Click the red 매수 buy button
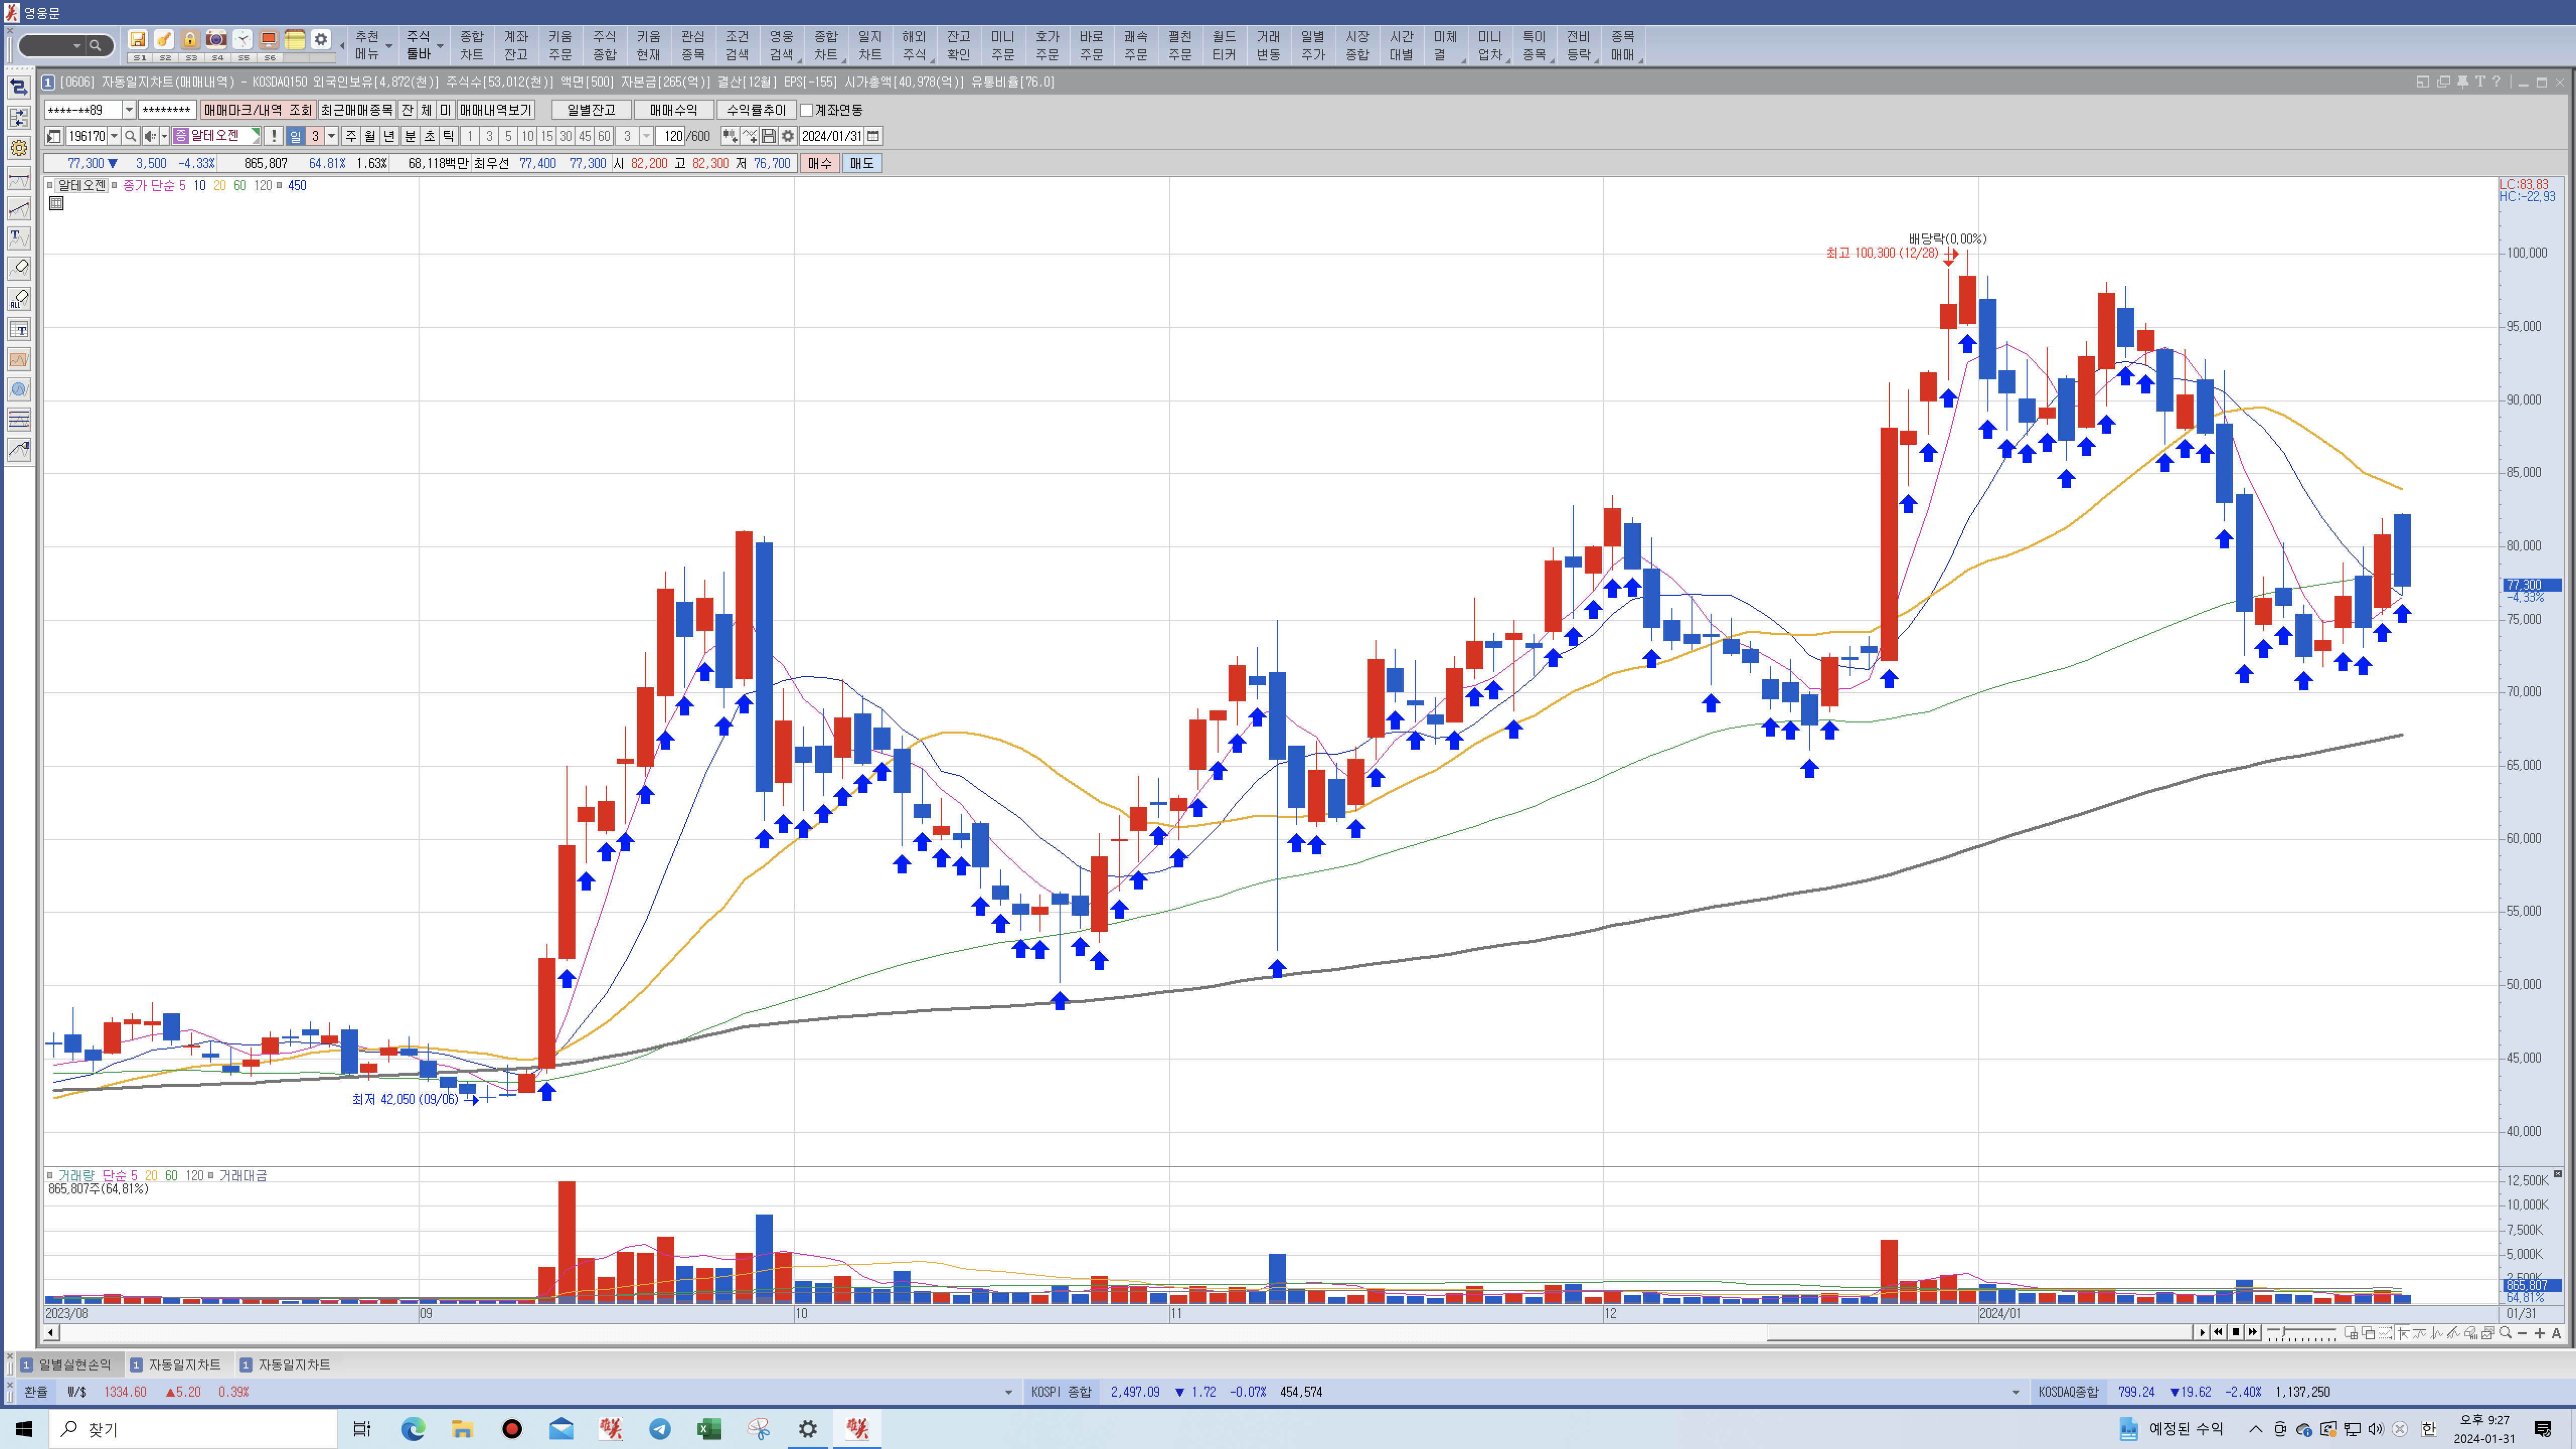Viewport: 2576px width, 1449px height. coord(819,163)
